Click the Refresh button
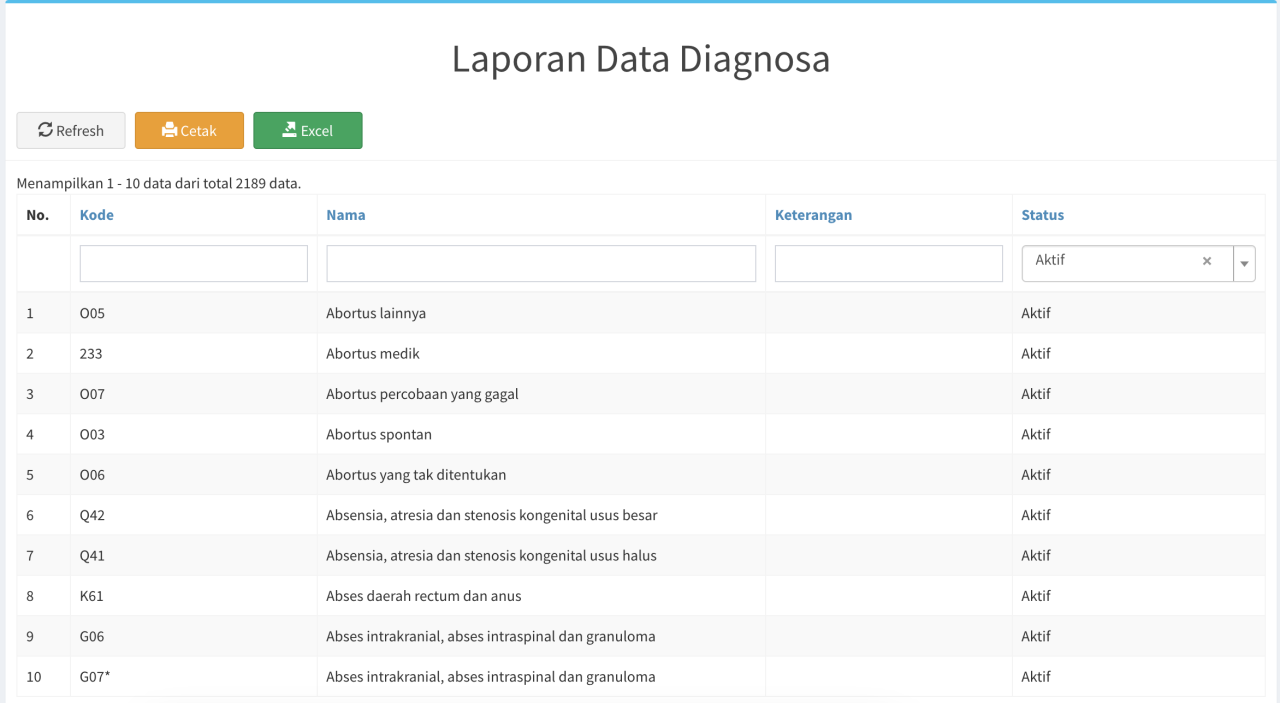Screen dimensions: 1280x703 [71, 130]
